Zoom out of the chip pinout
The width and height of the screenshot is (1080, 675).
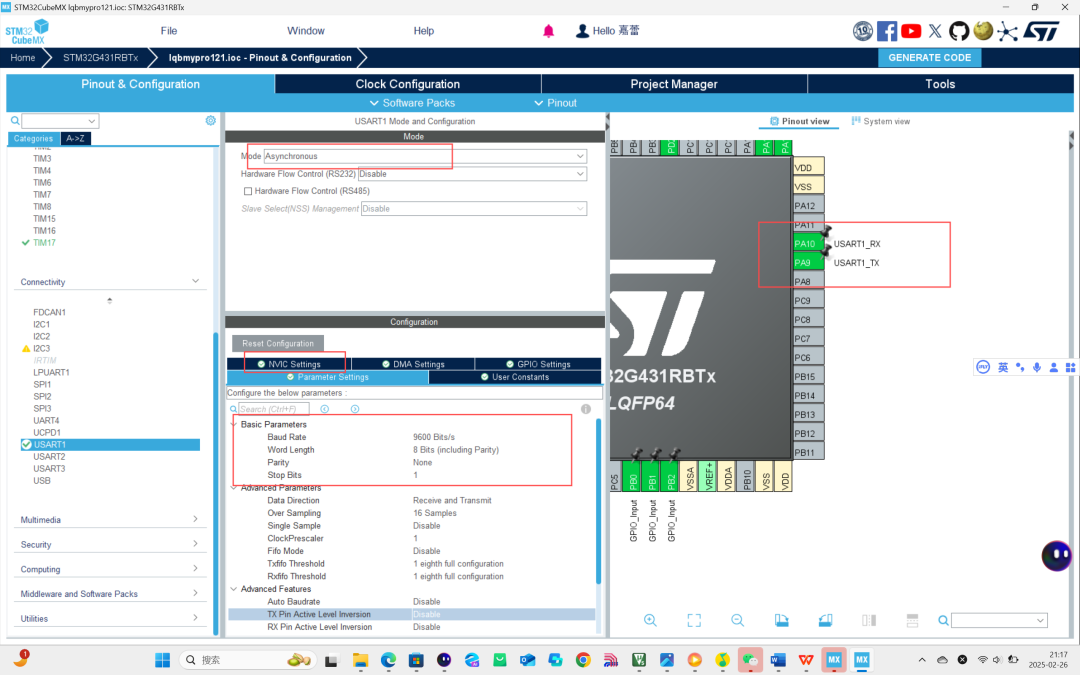click(738, 620)
